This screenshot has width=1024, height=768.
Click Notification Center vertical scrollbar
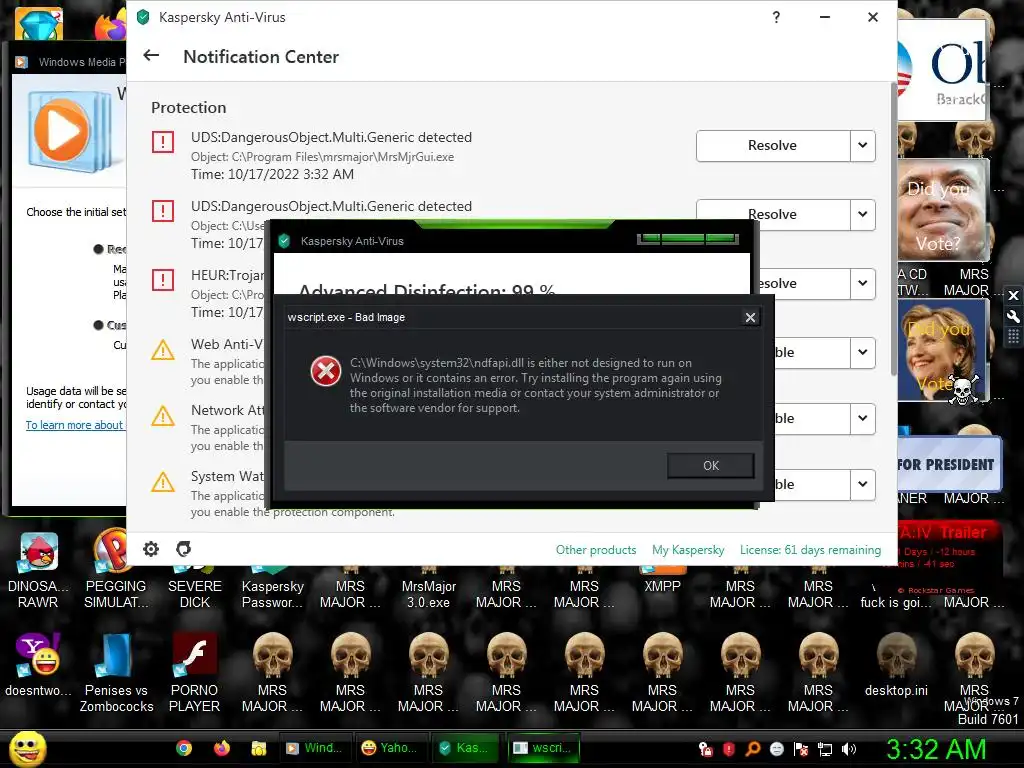point(893,229)
